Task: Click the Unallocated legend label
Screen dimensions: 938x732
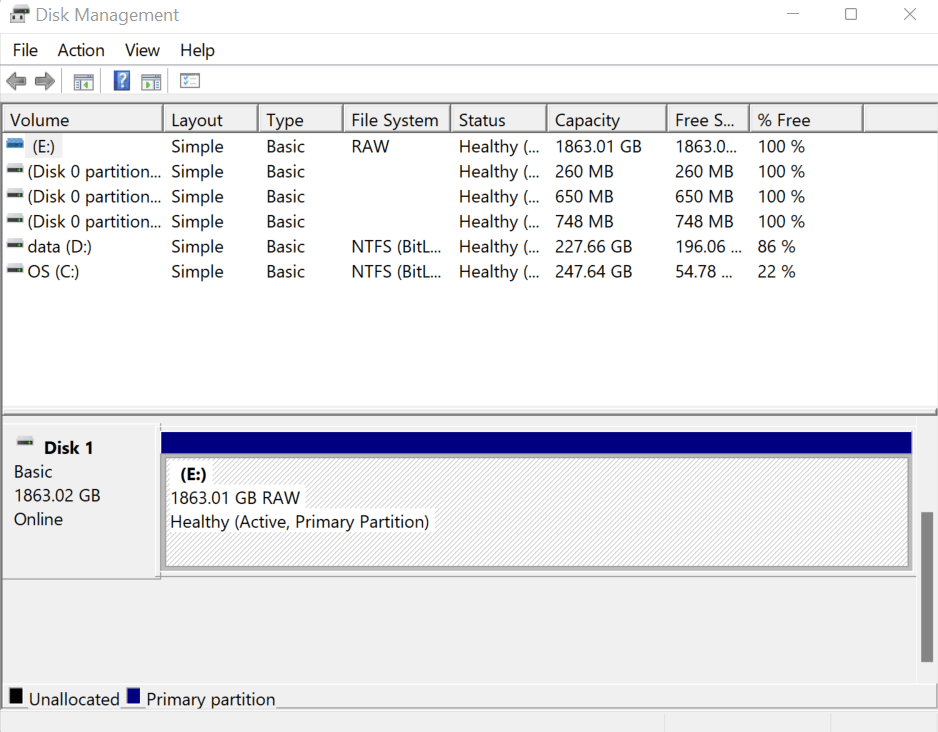Action: (x=74, y=699)
